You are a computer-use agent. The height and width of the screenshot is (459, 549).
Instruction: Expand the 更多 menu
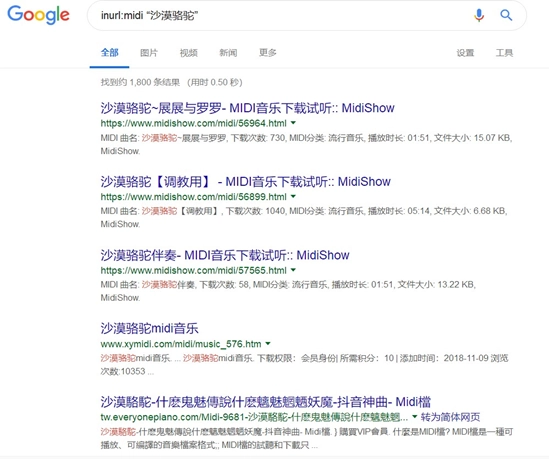[267, 53]
